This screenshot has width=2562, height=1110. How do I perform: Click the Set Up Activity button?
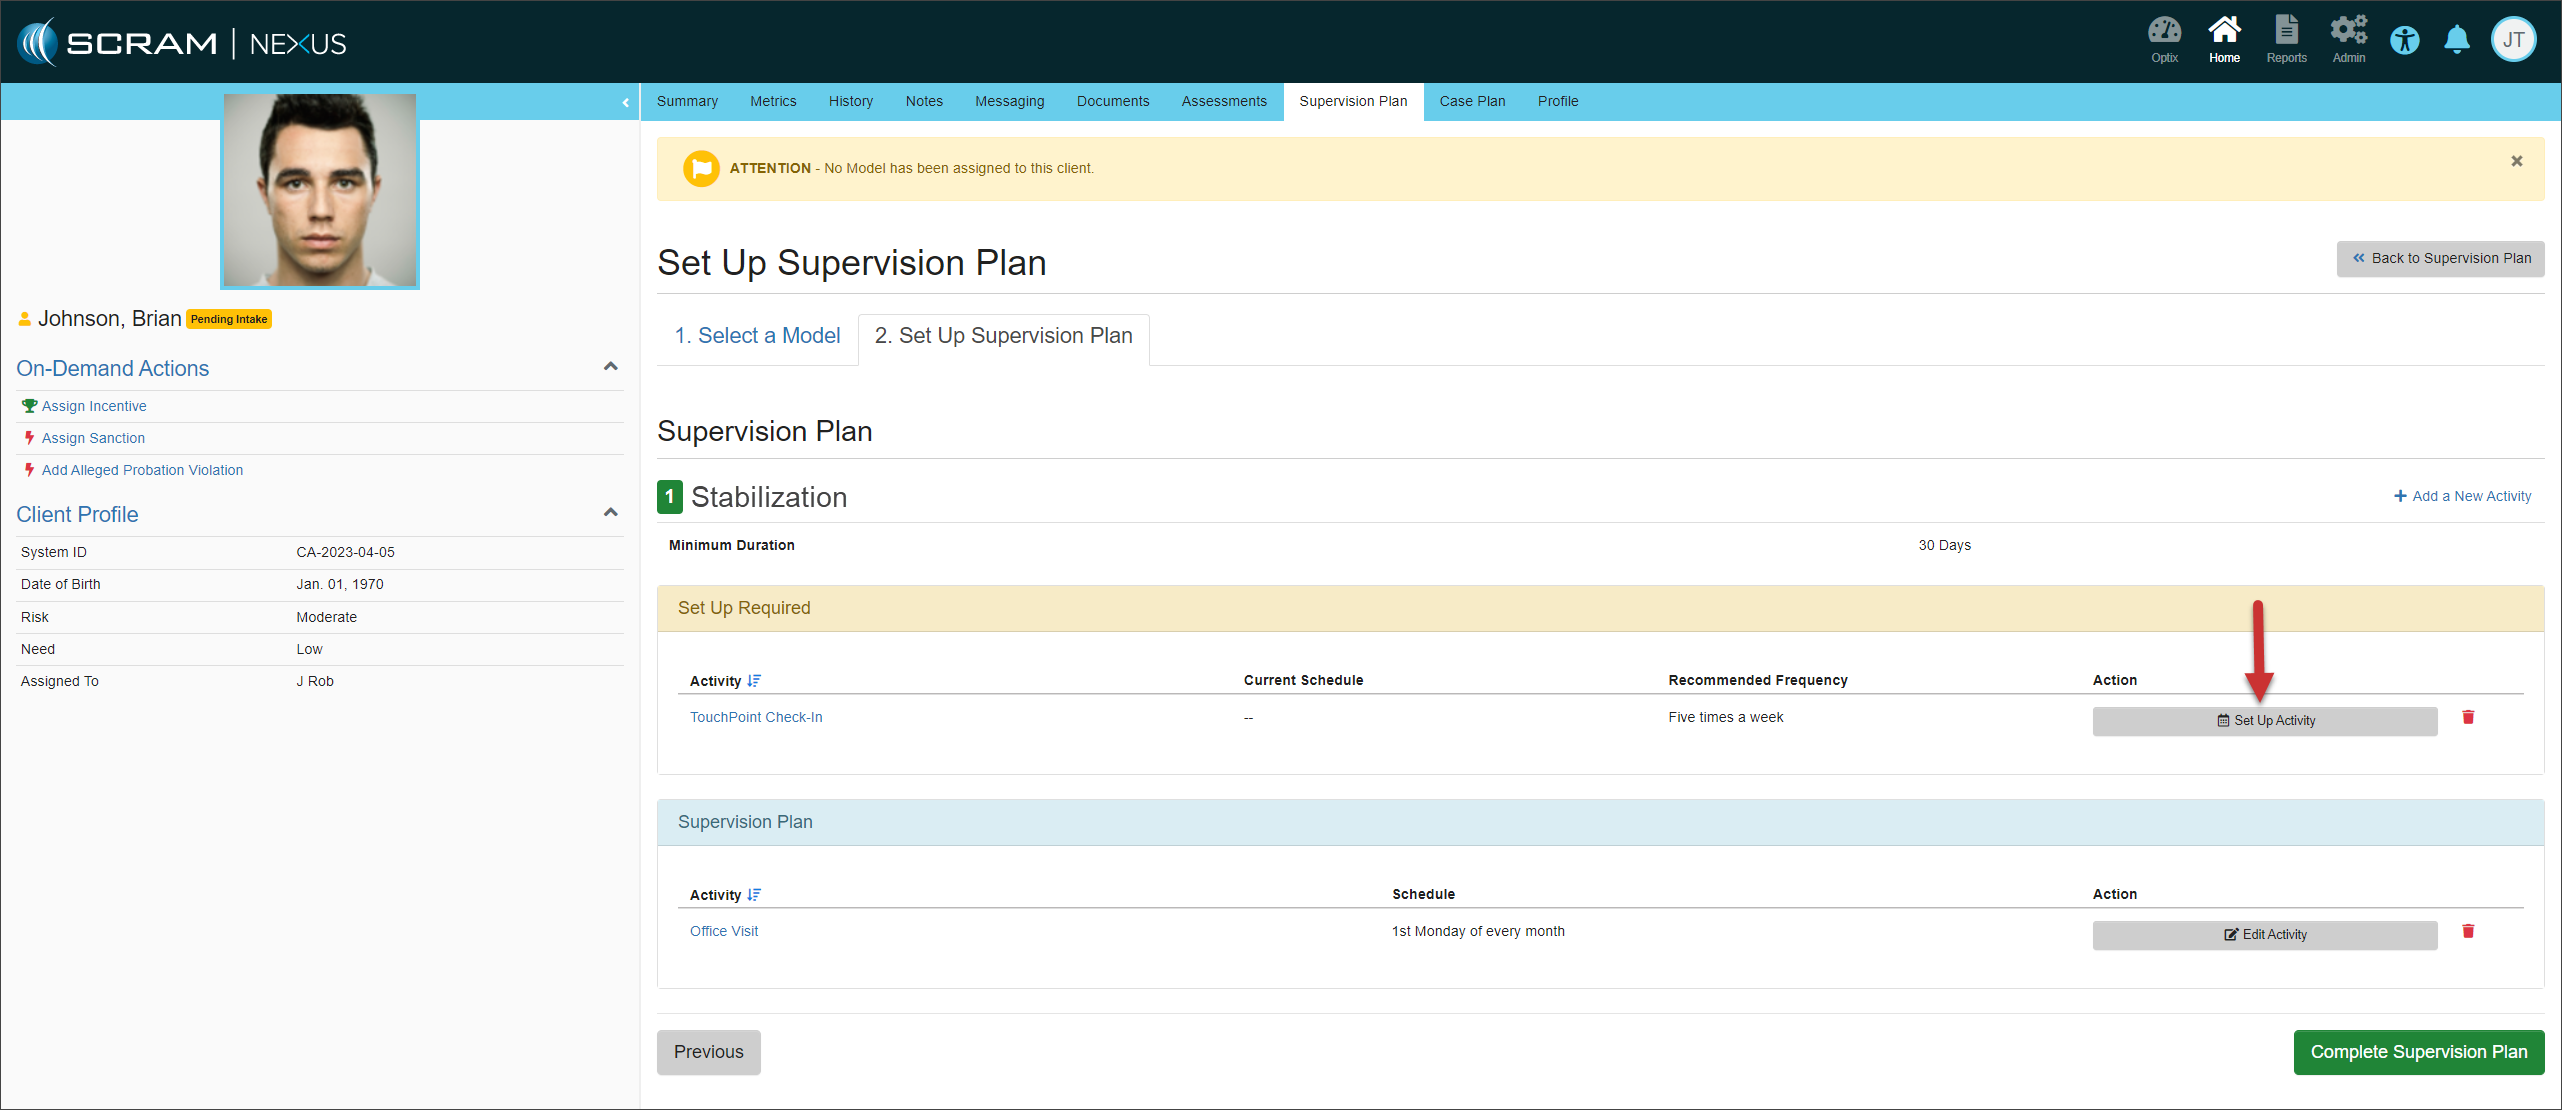(x=2264, y=721)
